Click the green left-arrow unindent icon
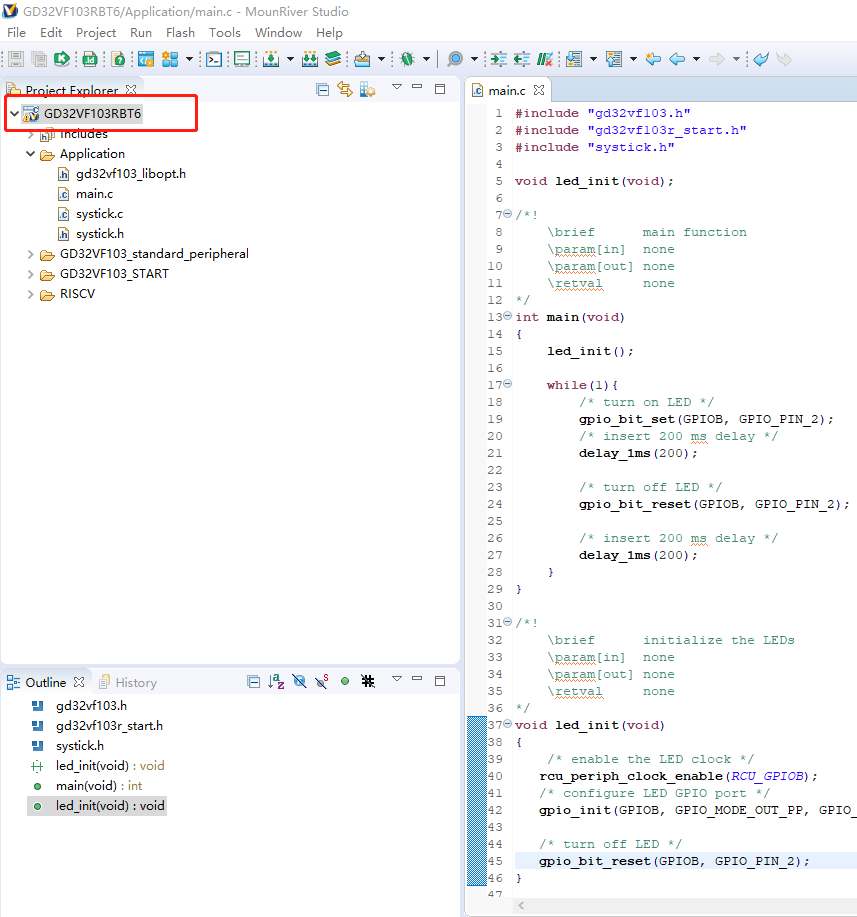This screenshot has width=857, height=917. coord(521,59)
